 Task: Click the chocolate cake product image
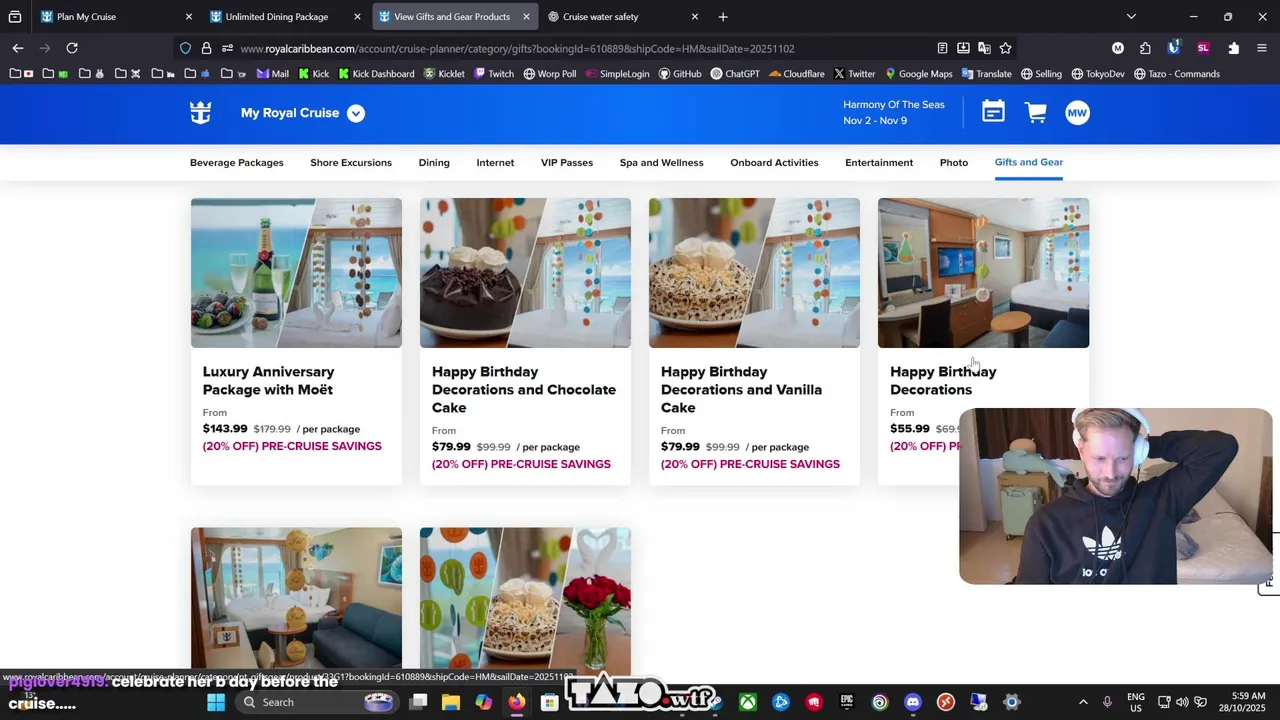pos(525,273)
